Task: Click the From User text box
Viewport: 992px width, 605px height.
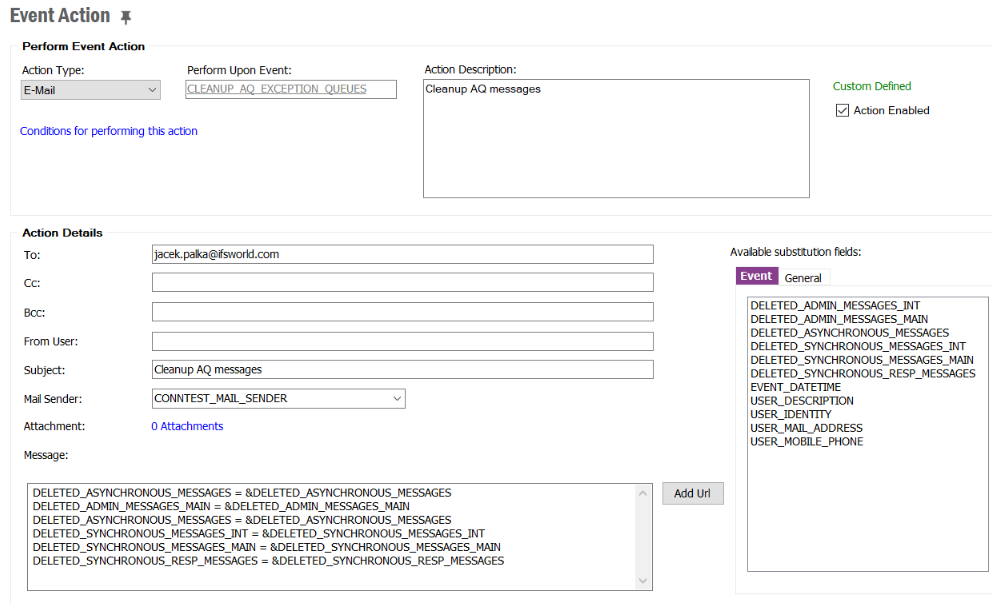Action: (402, 341)
